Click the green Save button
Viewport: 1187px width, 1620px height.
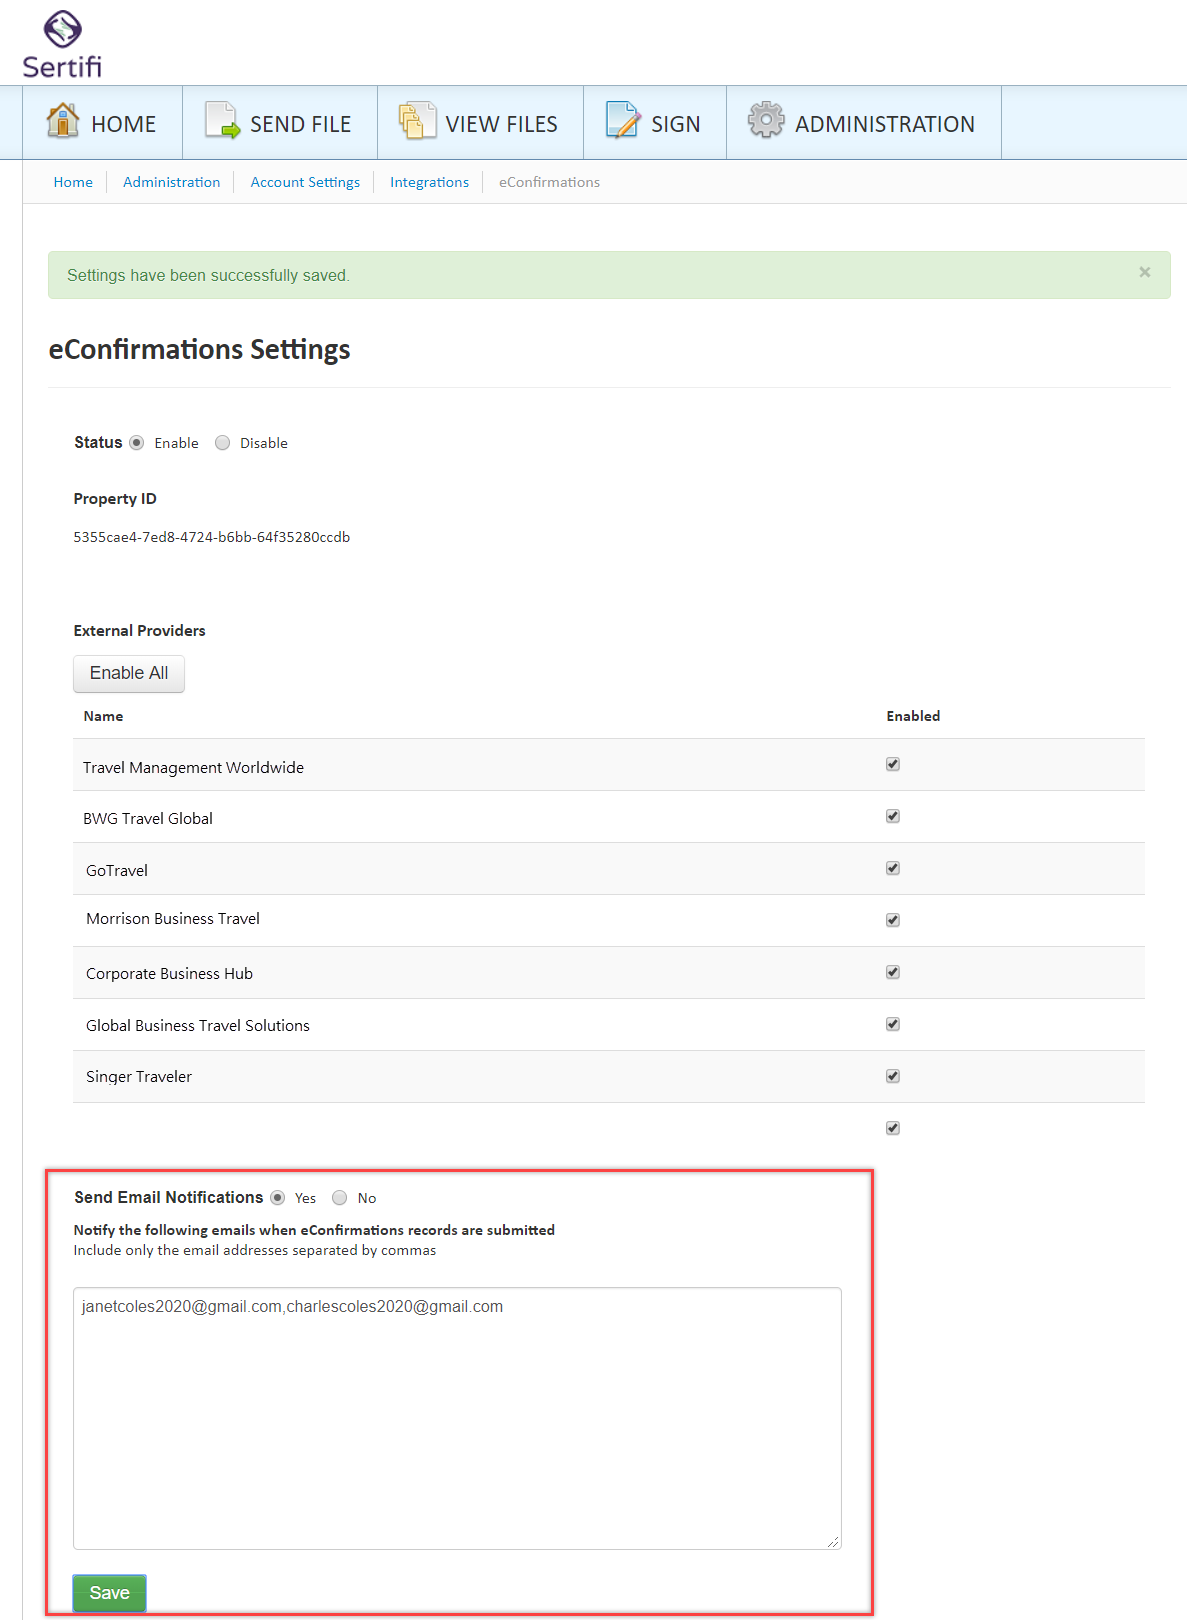click(x=109, y=1593)
